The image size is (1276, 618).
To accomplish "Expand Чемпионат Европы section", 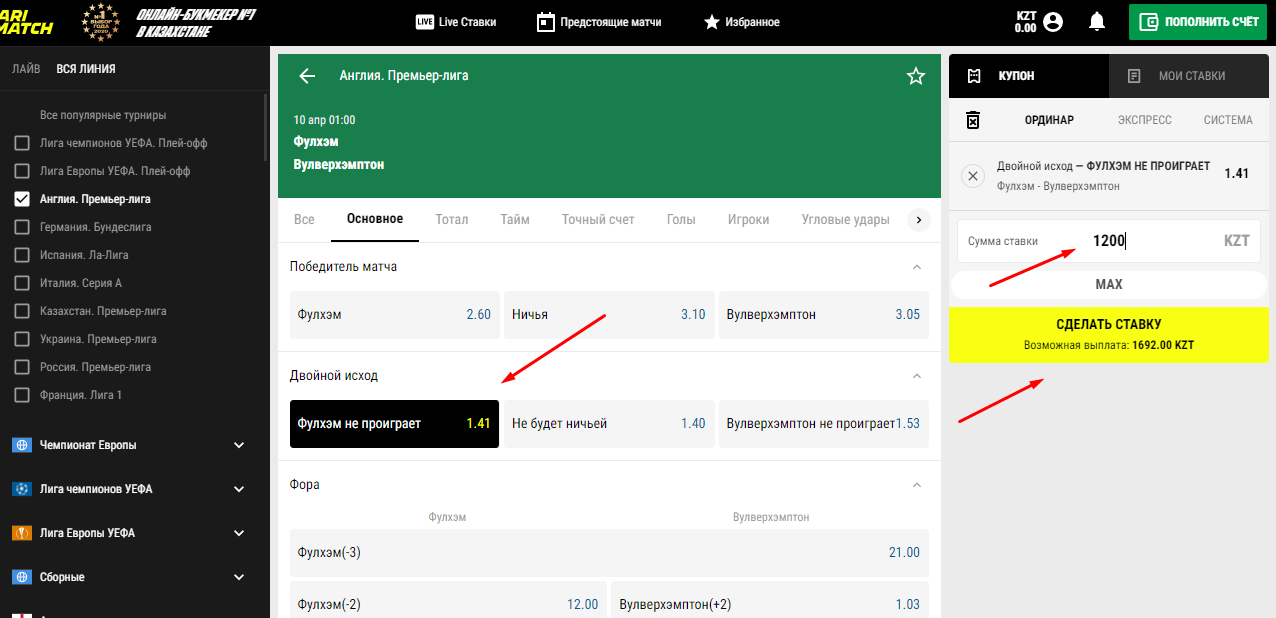I will (238, 445).
